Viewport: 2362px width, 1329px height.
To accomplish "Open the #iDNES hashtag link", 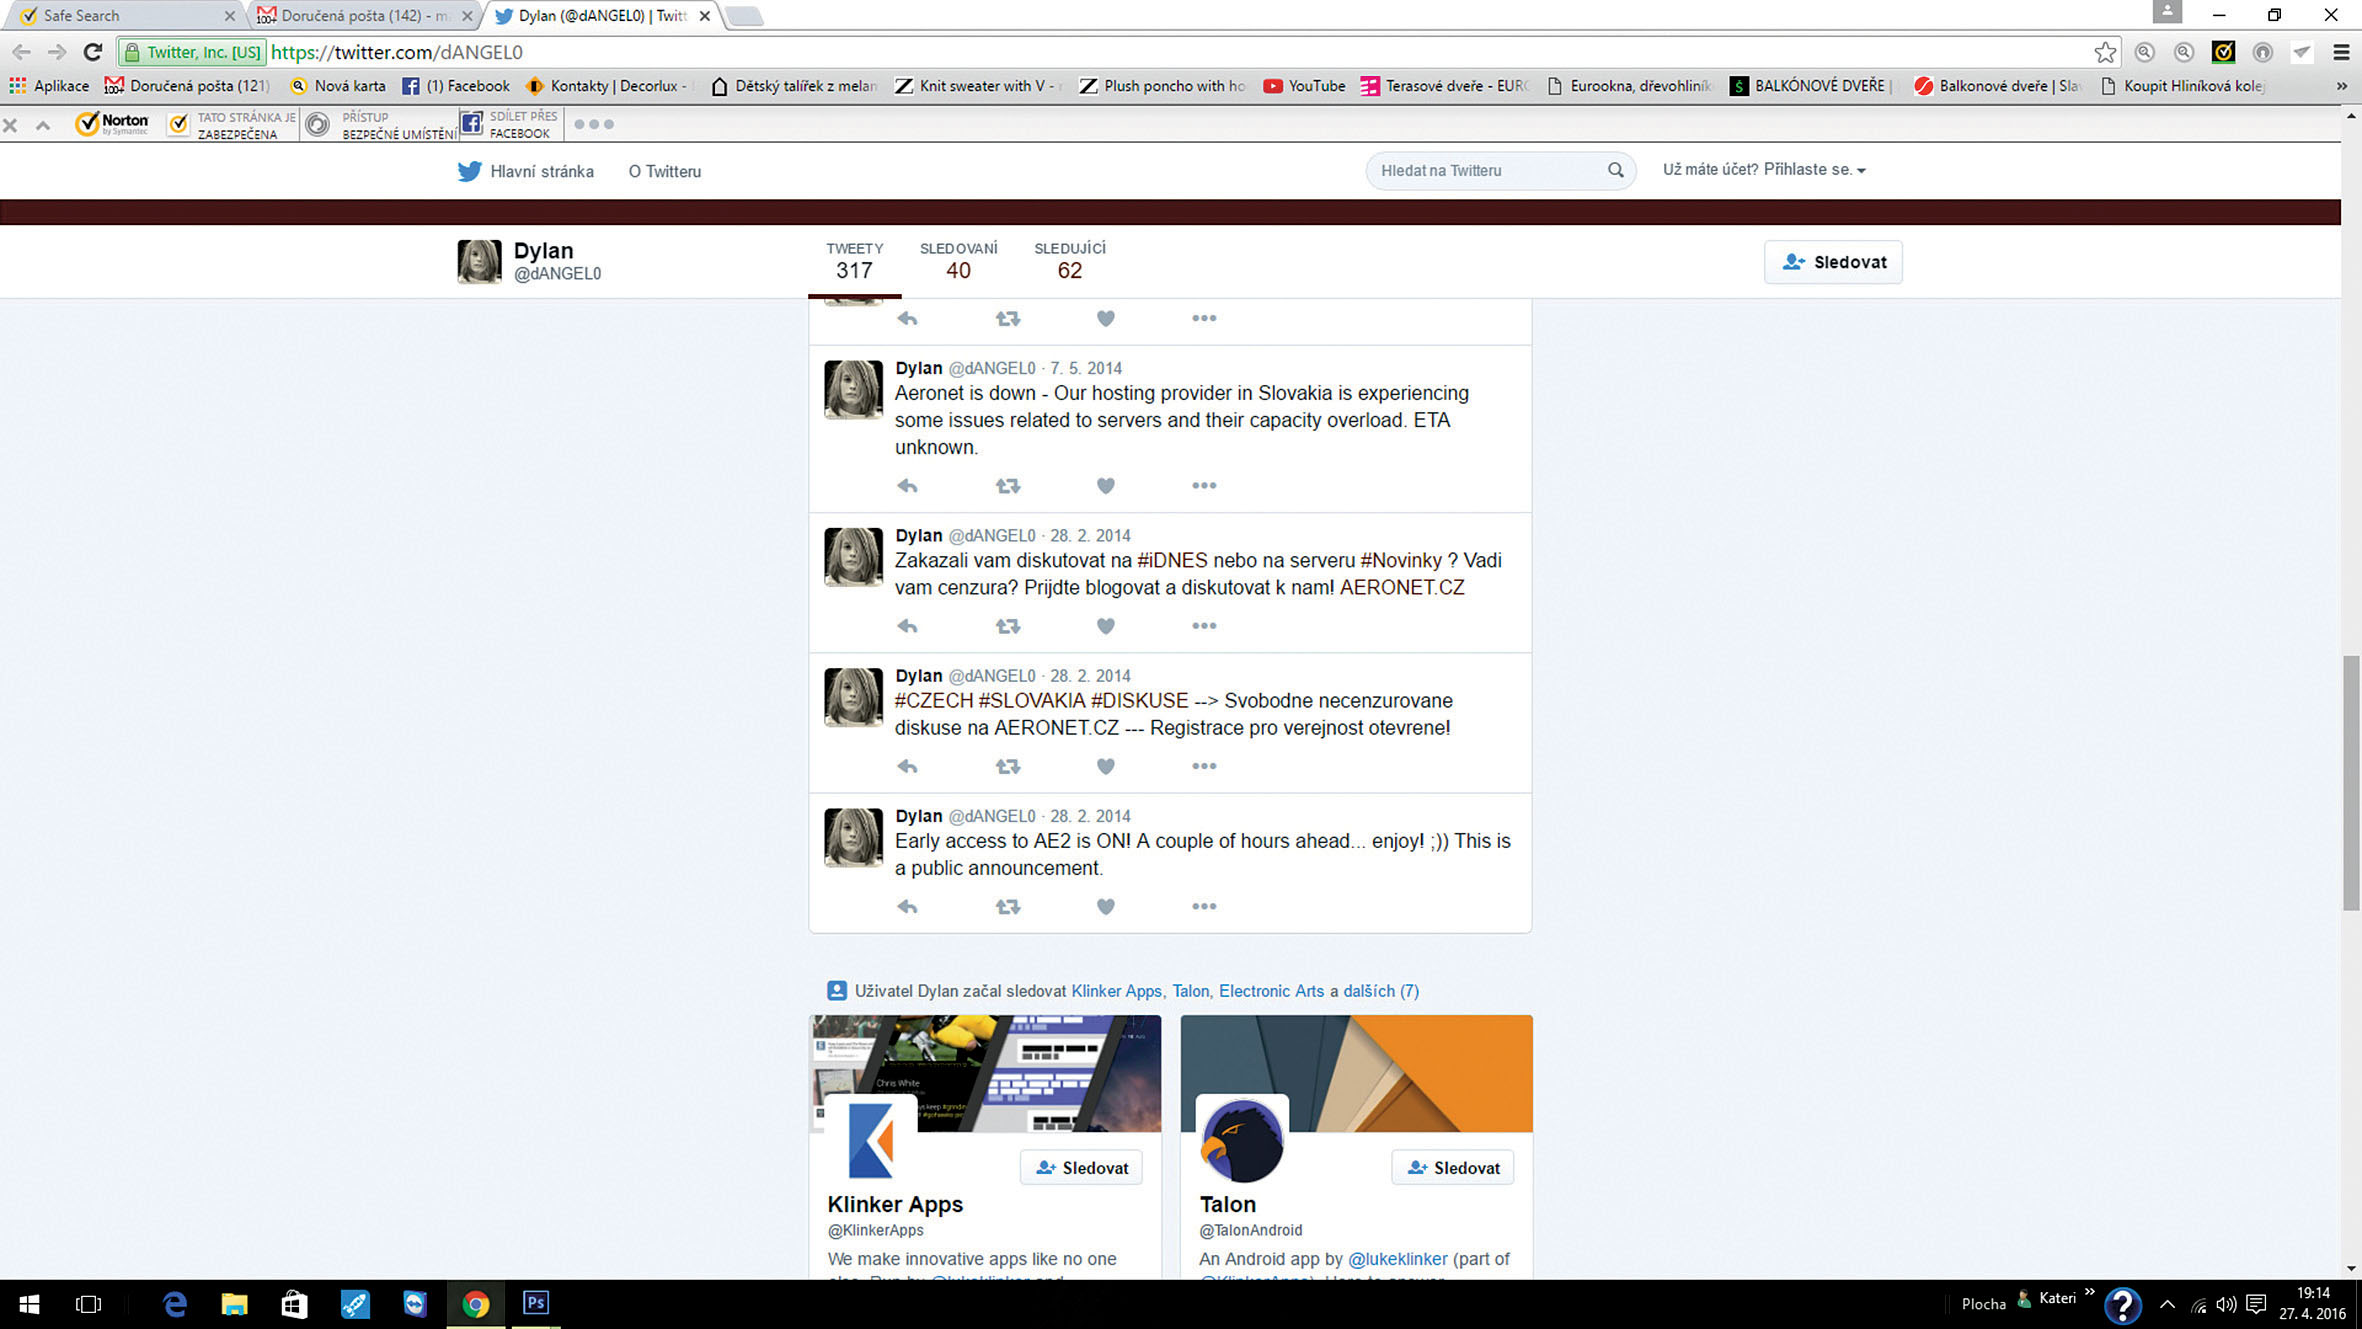I will point(1172,560).
